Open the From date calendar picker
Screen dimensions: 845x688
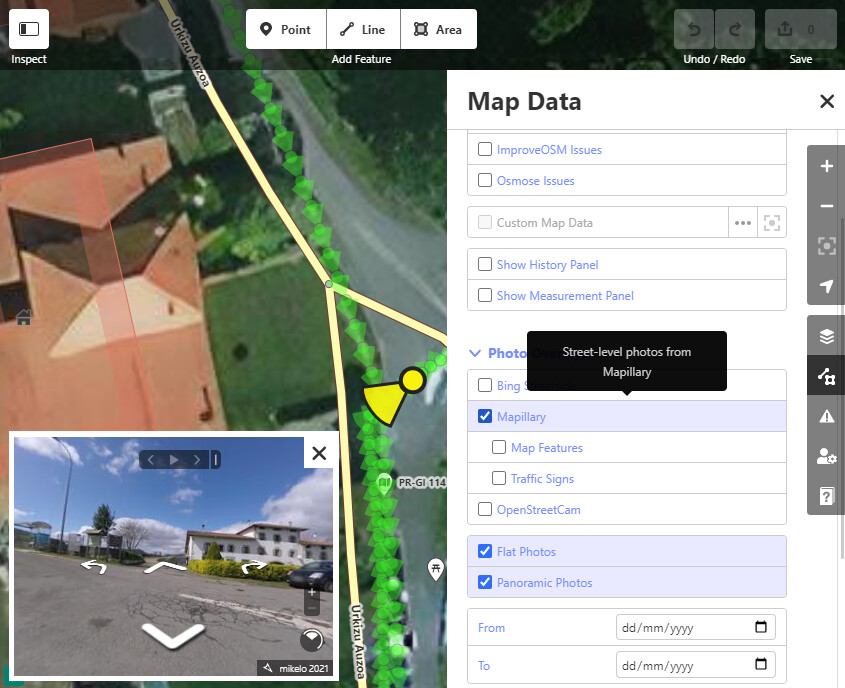tap(761, 627)
